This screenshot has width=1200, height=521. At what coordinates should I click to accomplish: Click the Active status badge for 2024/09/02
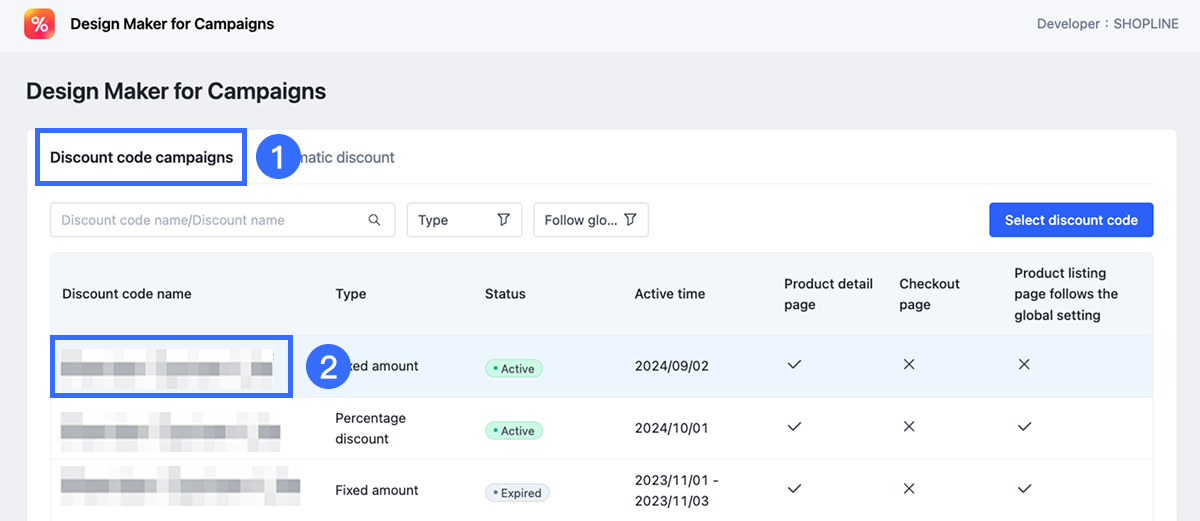pyautogui.click(x=513, y=369)
